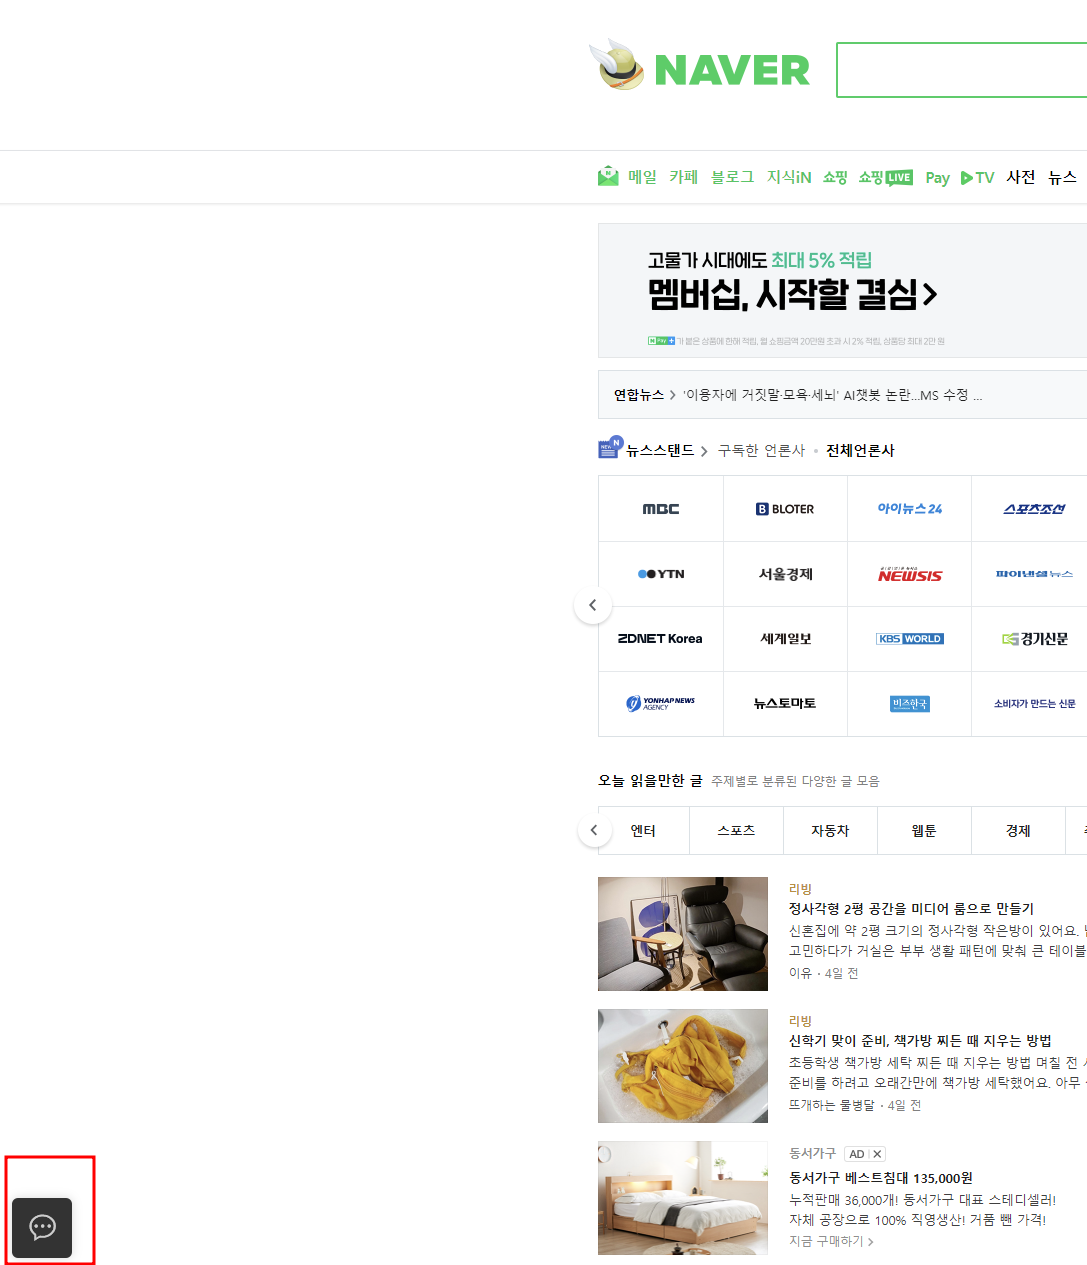This screenshot has height=1265, width=1087.
Task: Click the 멤버십 시작할 결심 banner
Action: pos(842,290)
